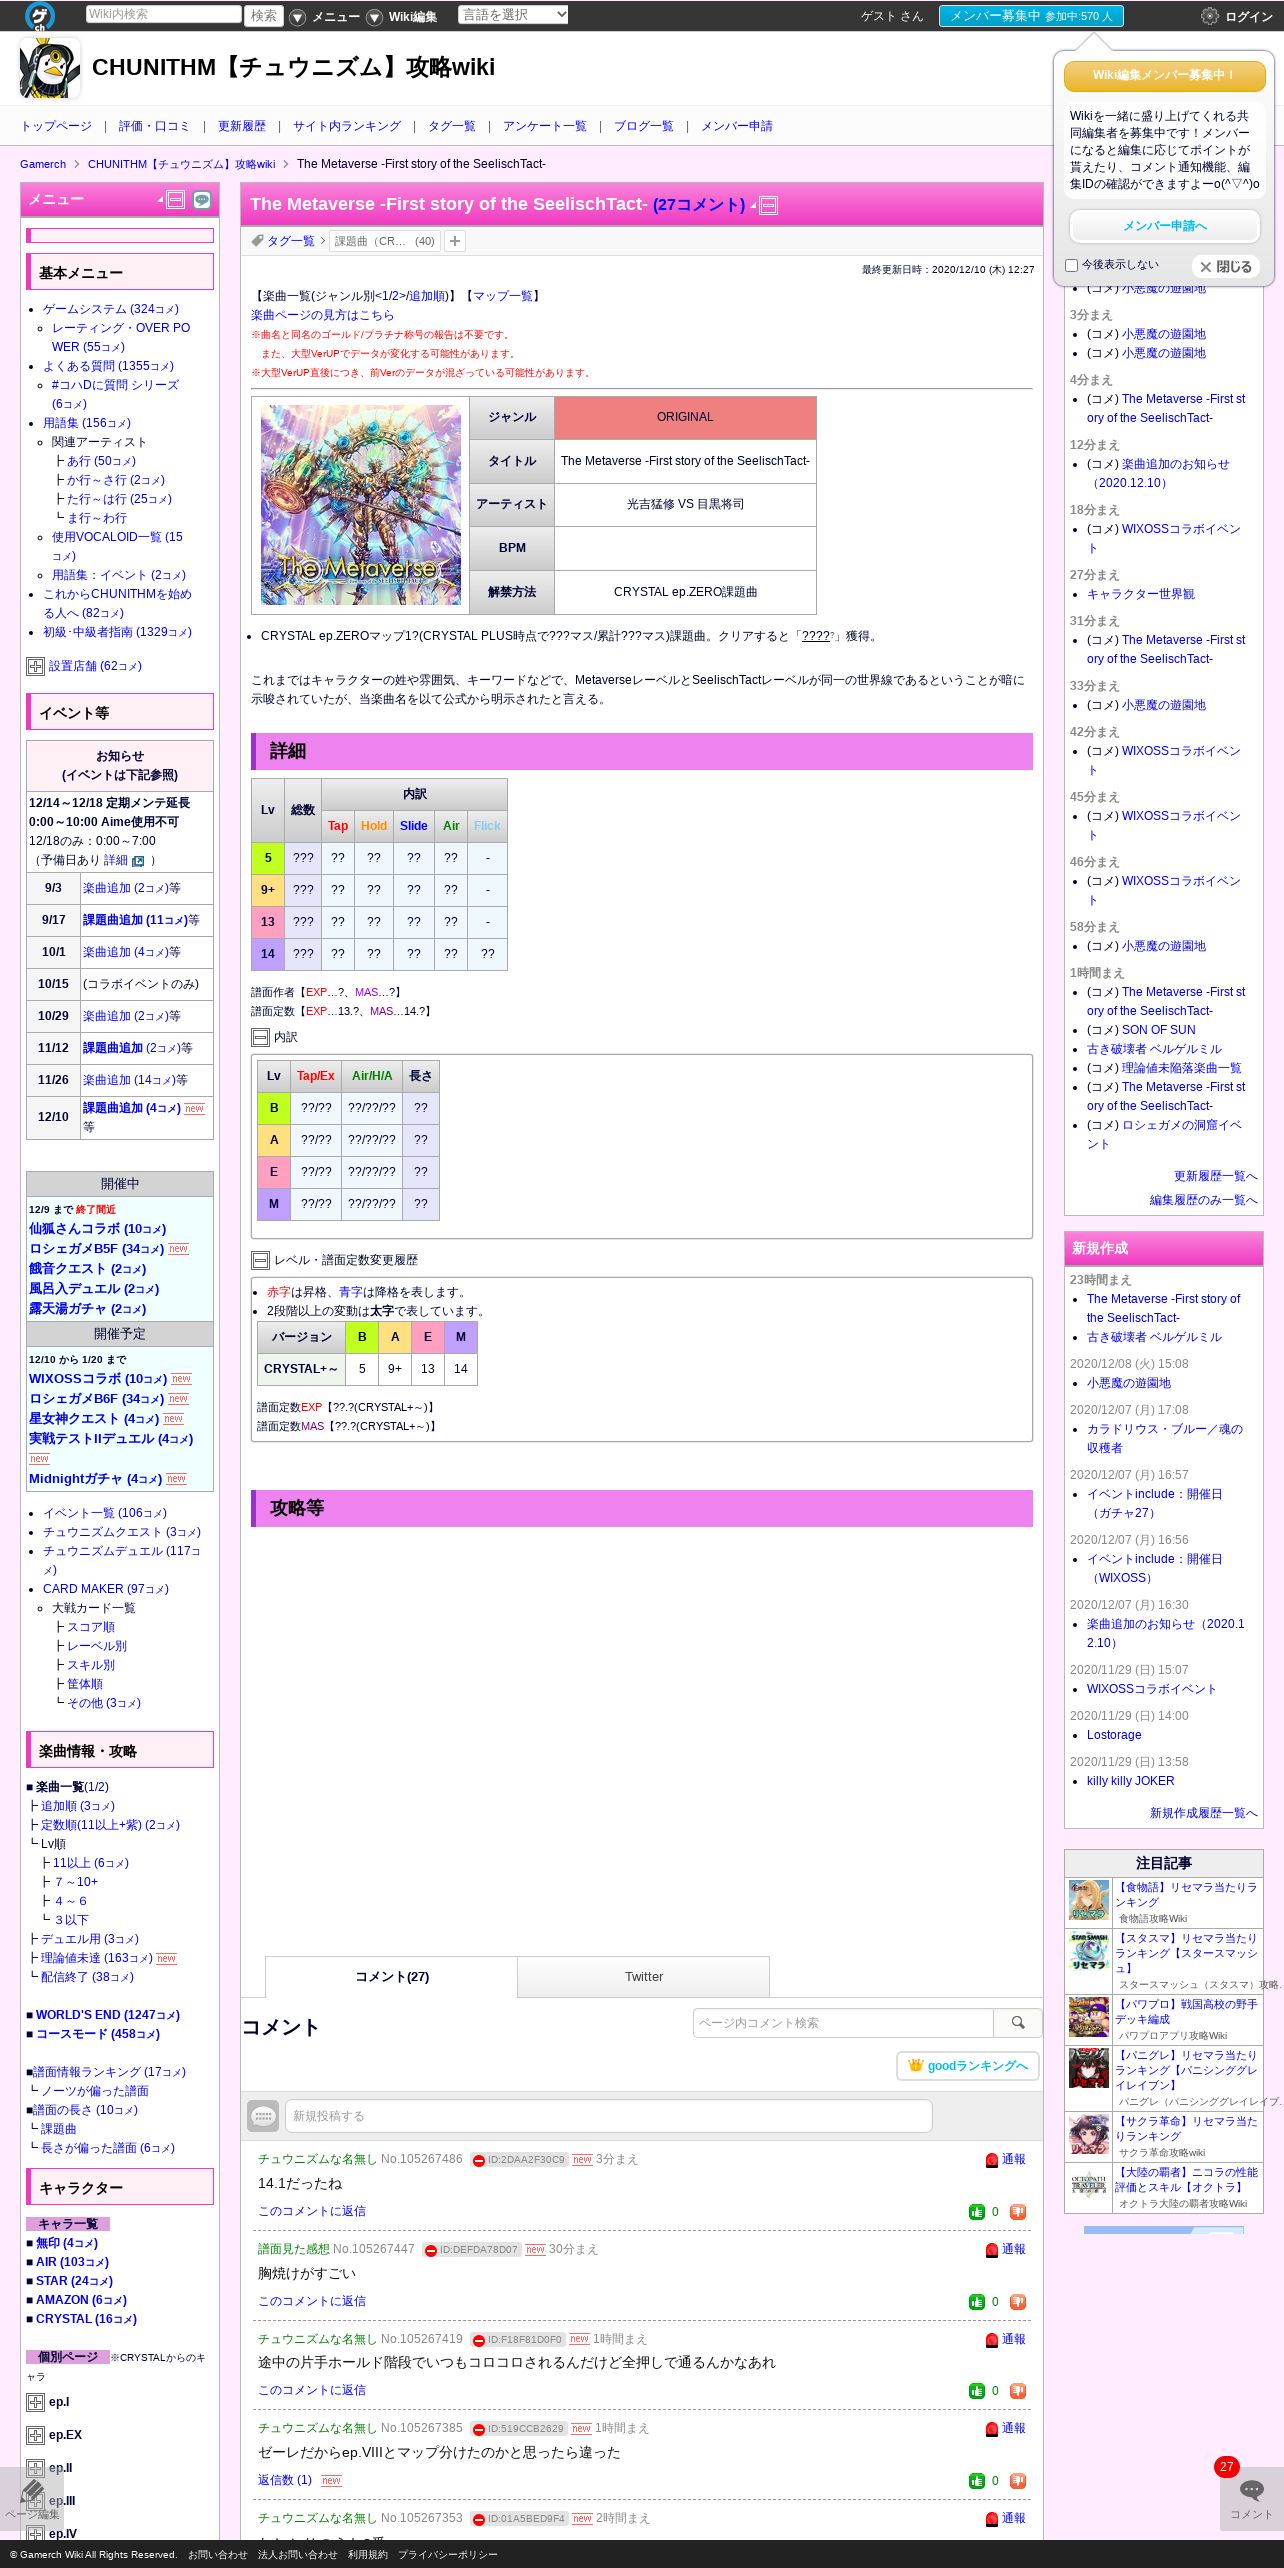Click thumbs-up on comment No.105267385
Viewport: 1284px width, 2568px height.
[x=976, y=2481]
